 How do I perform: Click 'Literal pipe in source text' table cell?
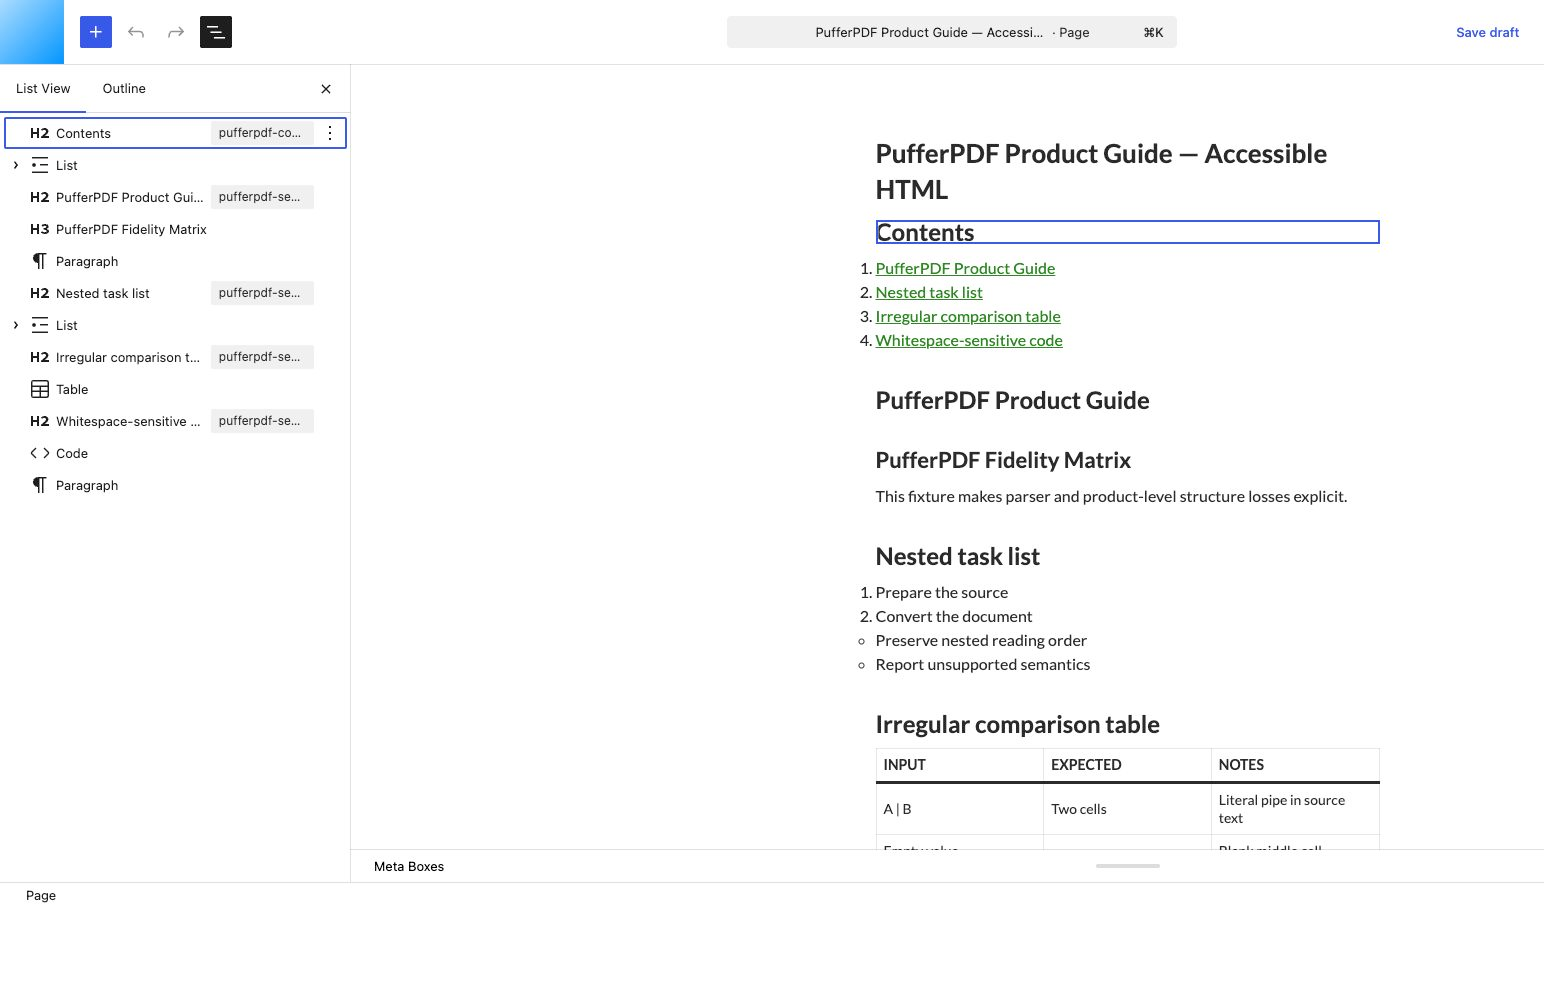(1295, 809)
